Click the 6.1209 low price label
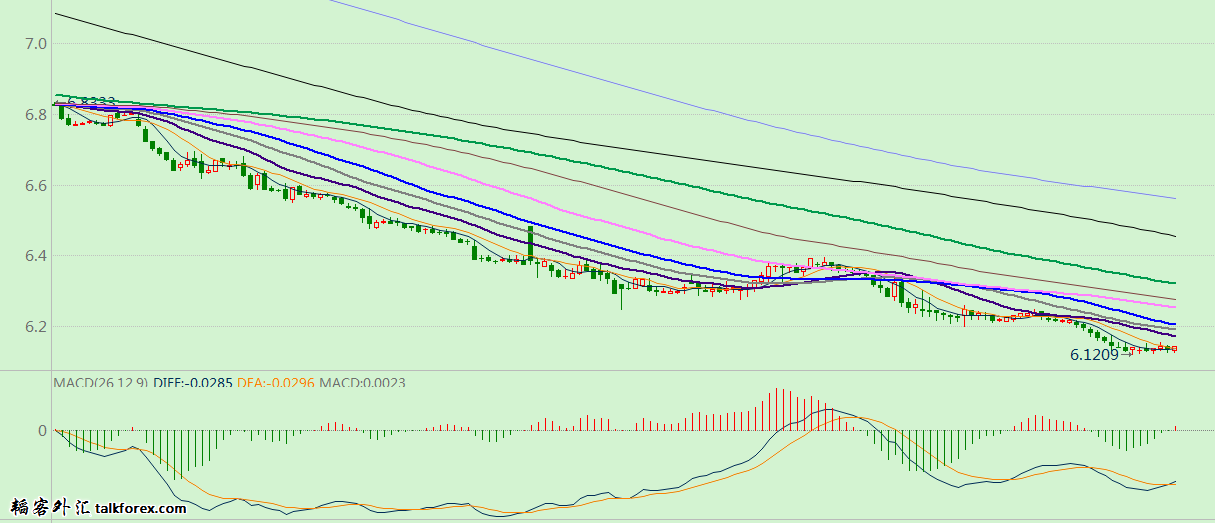This screenshot has height=523, width=1215. (x=1094, y=355)
